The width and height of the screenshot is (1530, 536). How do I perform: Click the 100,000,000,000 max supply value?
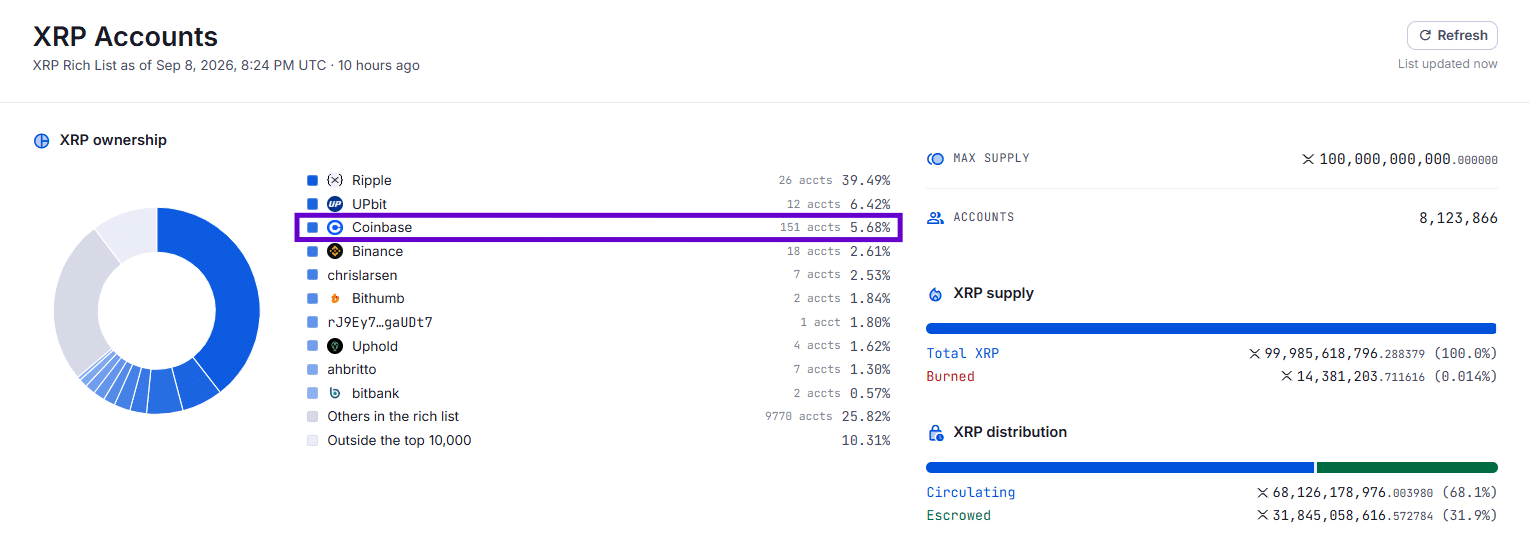1399,159
